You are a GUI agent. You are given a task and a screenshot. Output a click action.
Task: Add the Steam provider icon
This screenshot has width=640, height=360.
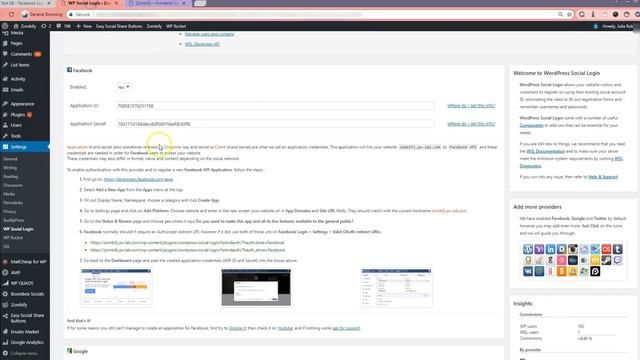pos(607,260)
